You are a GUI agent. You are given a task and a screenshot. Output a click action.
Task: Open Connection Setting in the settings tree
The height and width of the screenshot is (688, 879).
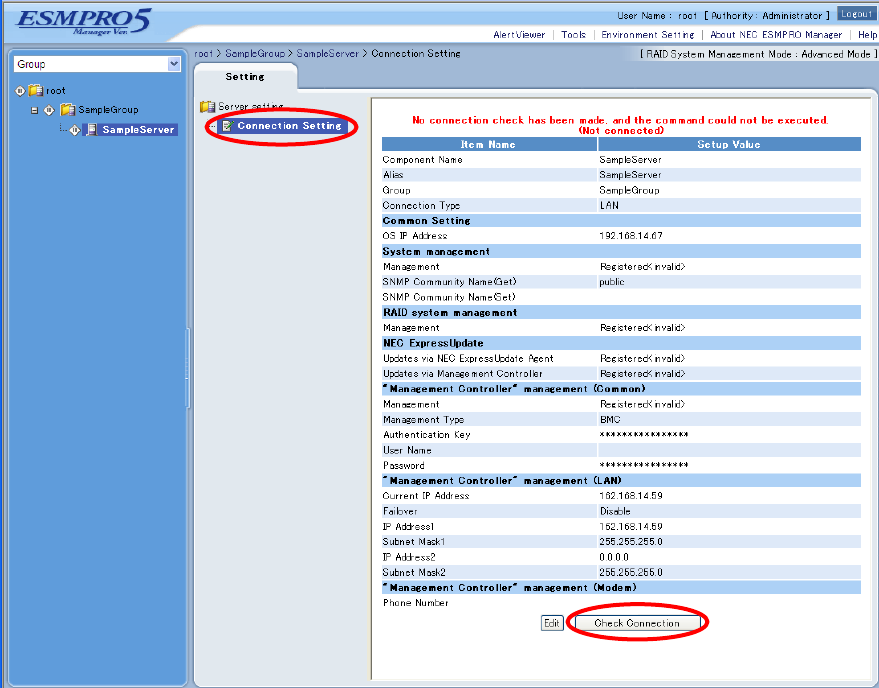click(289, 126)
